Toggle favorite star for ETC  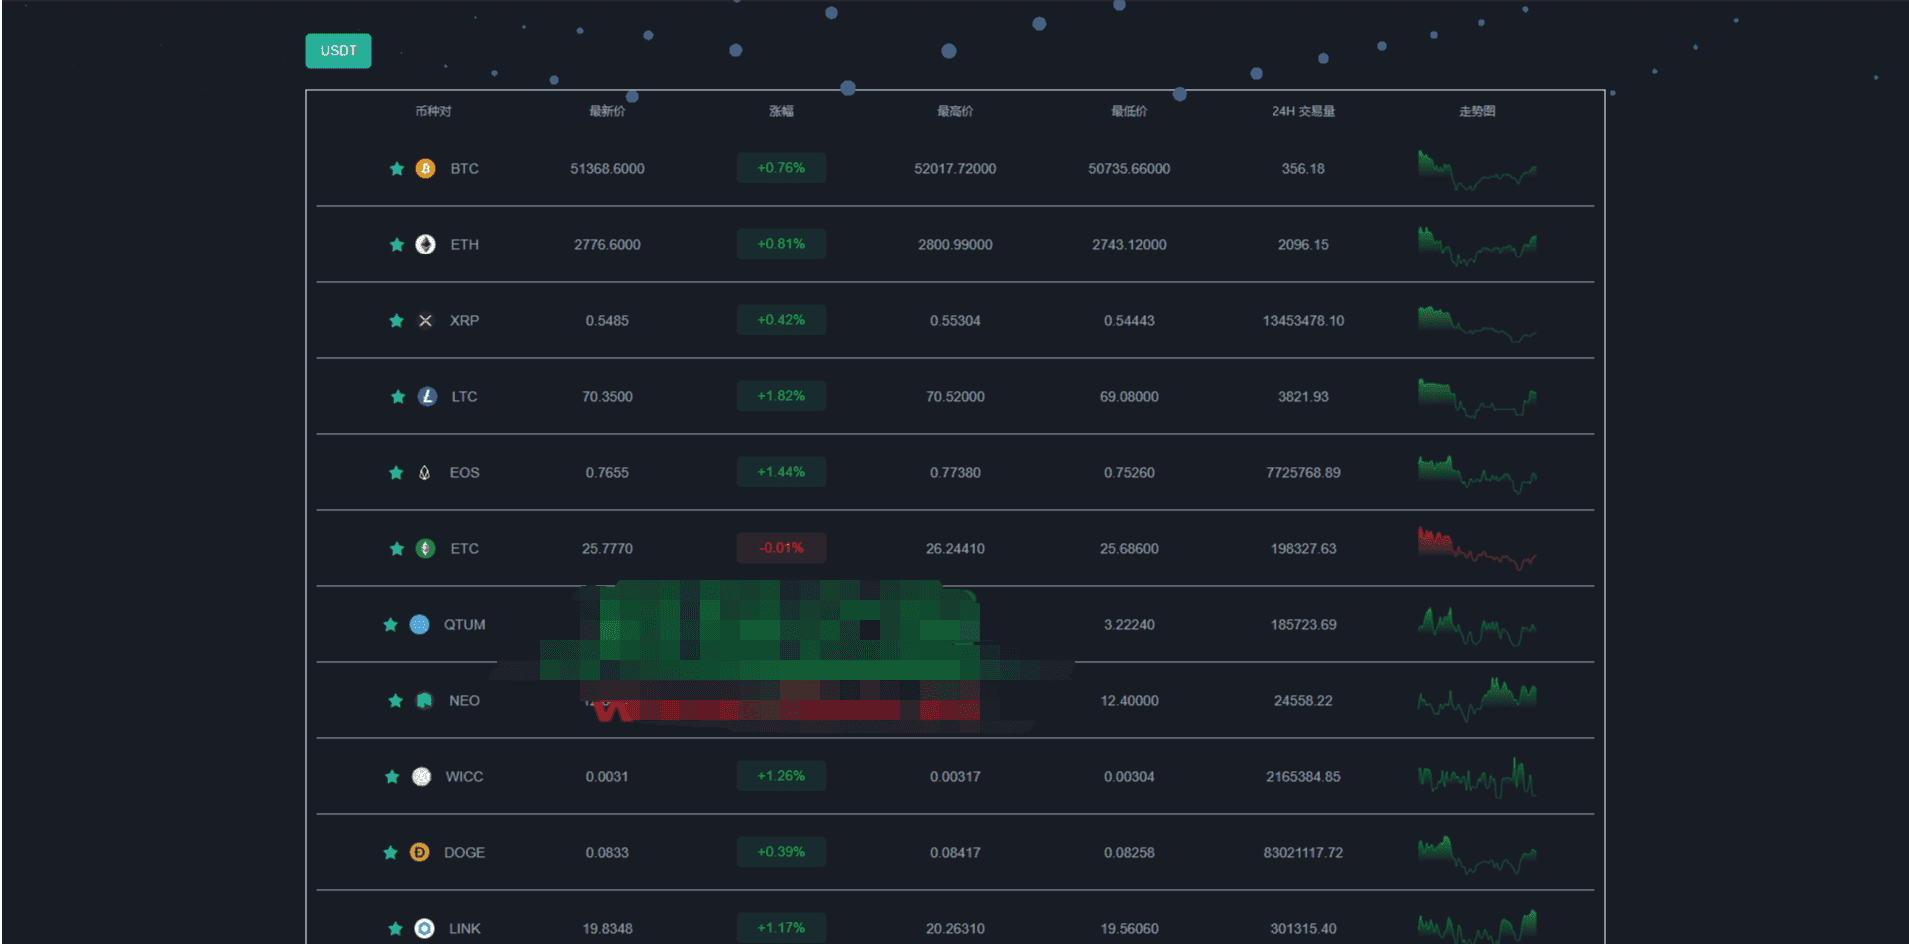point(397,549)
